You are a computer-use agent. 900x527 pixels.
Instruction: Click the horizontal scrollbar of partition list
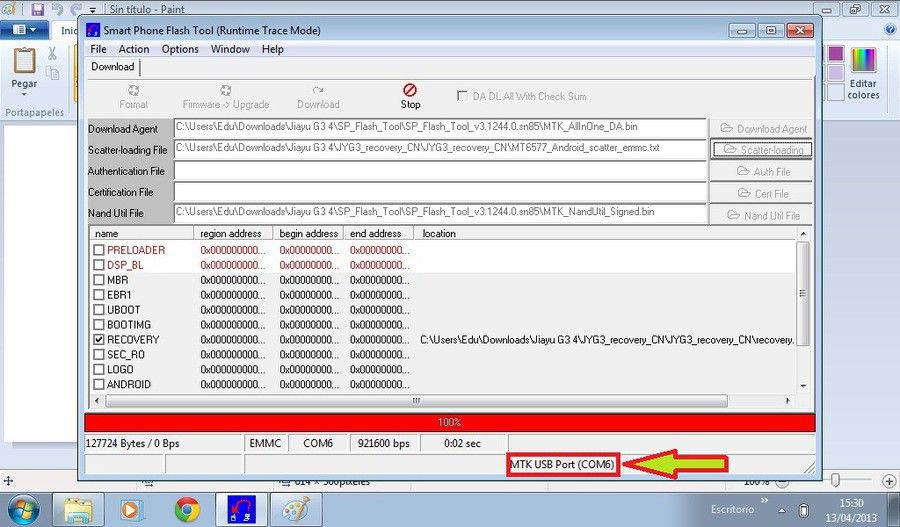[x=416, y=400]
